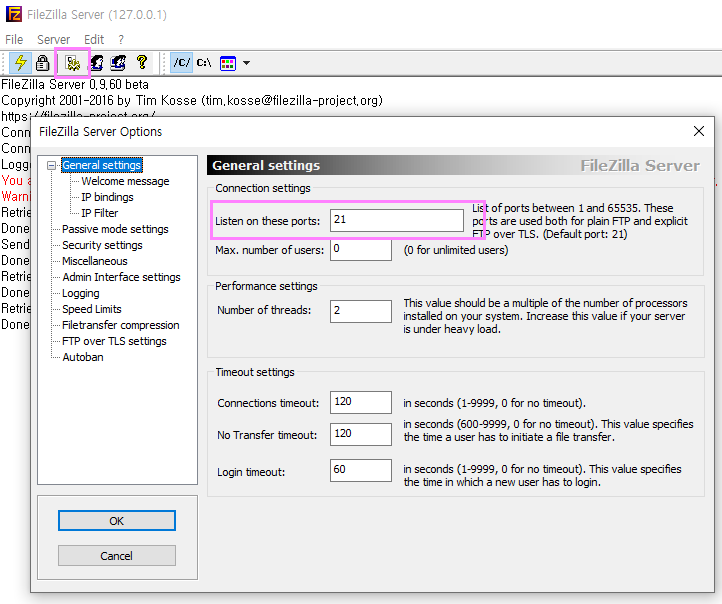Select Logging in the options tree
This screenshot has width=722, height=604.
click(x=81, y=293)
